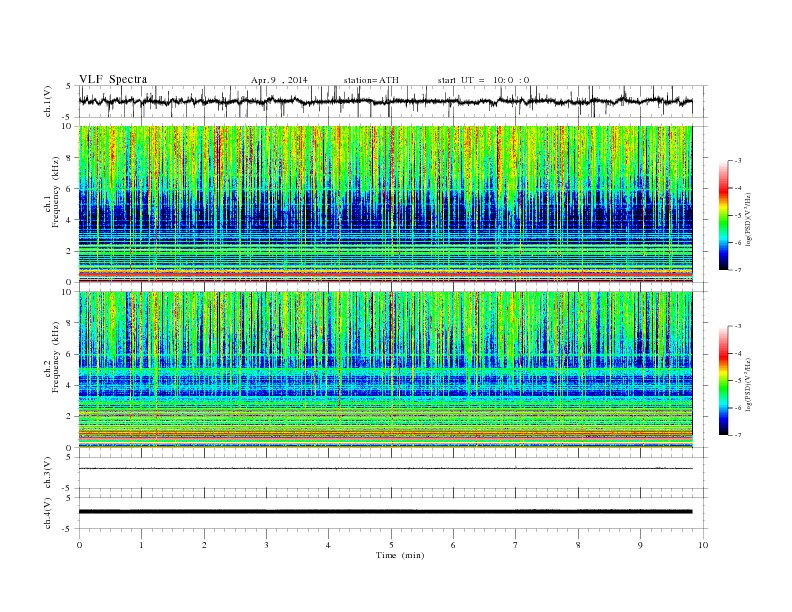Click the "ch.4(V)" axis label

click(48, 513)
